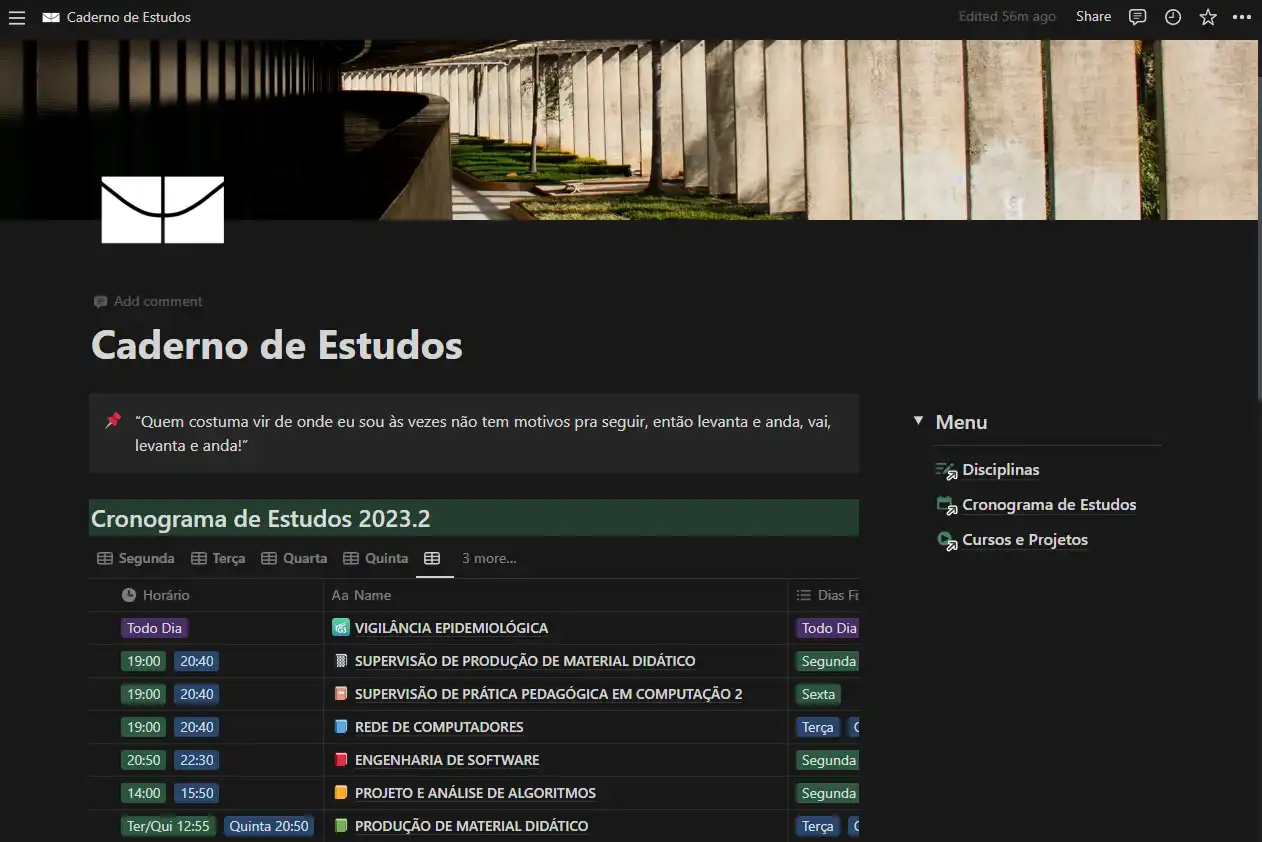Open the comments panel icon
This screenshot has height=842, width=1262.
(1137, 17)
